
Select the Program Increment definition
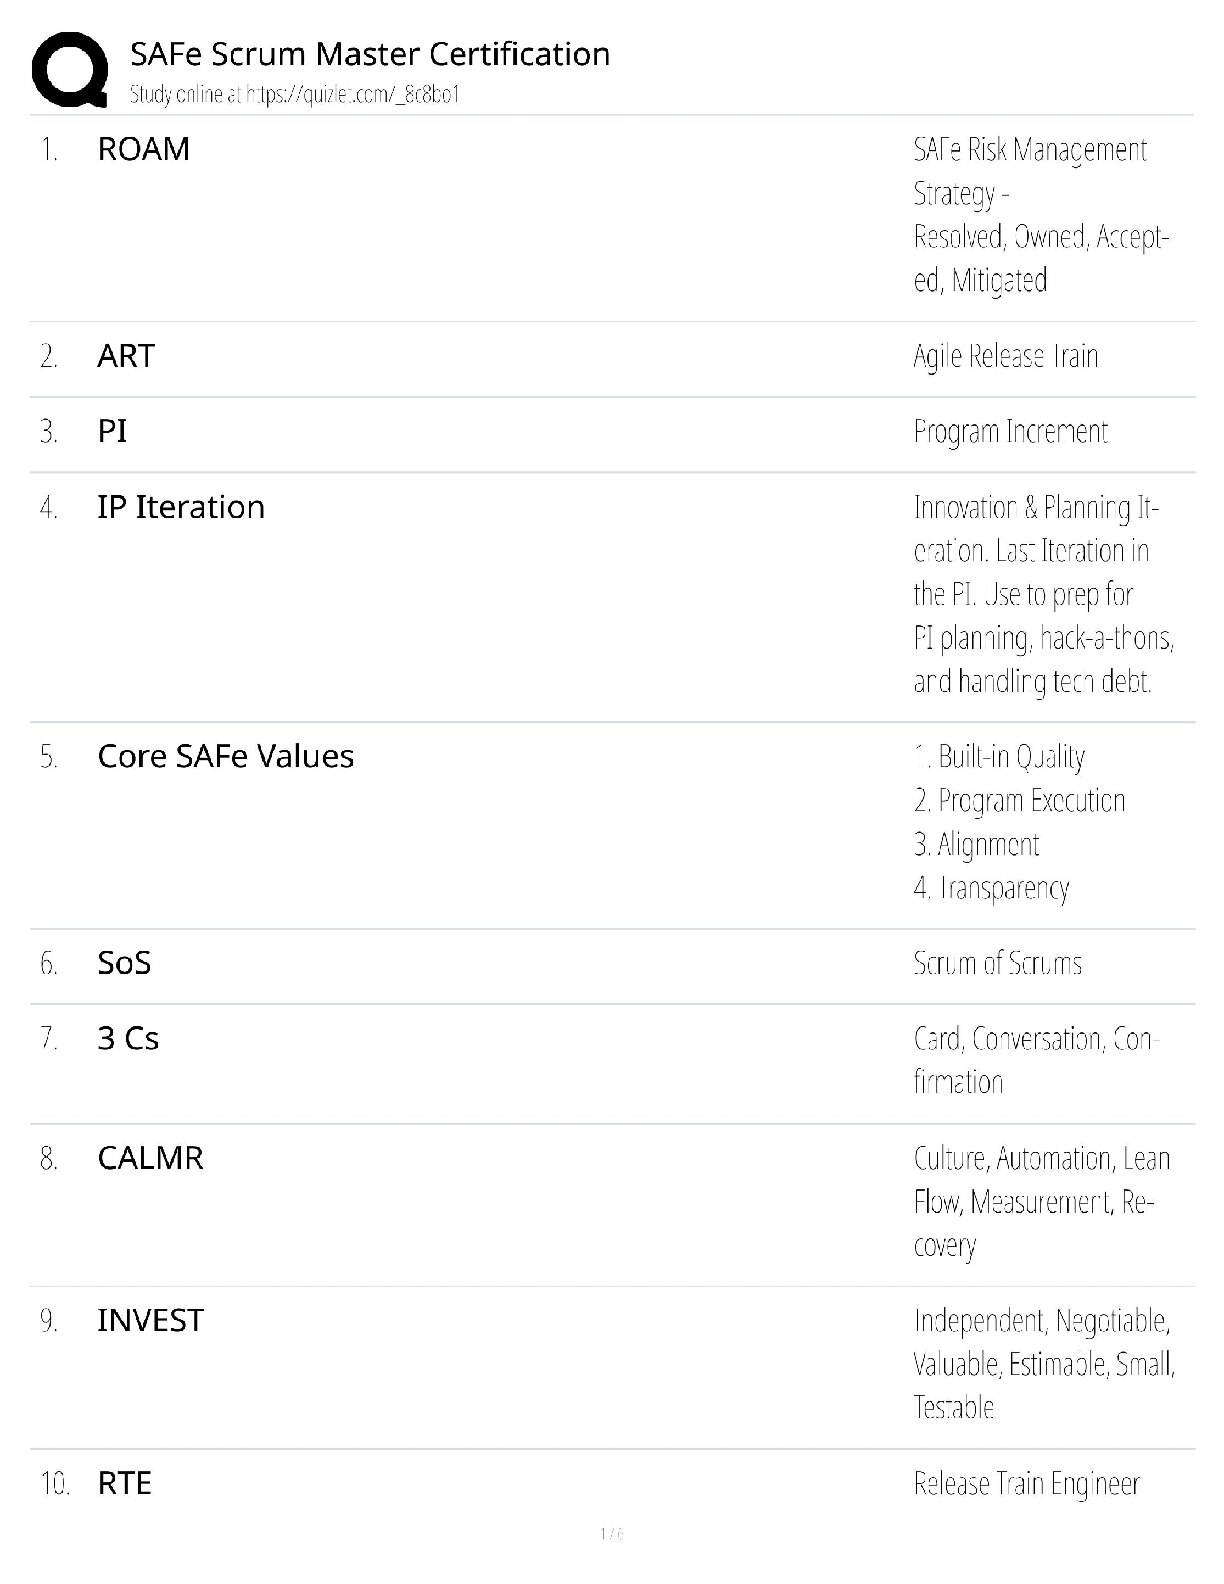click(x=1010, y=432)
